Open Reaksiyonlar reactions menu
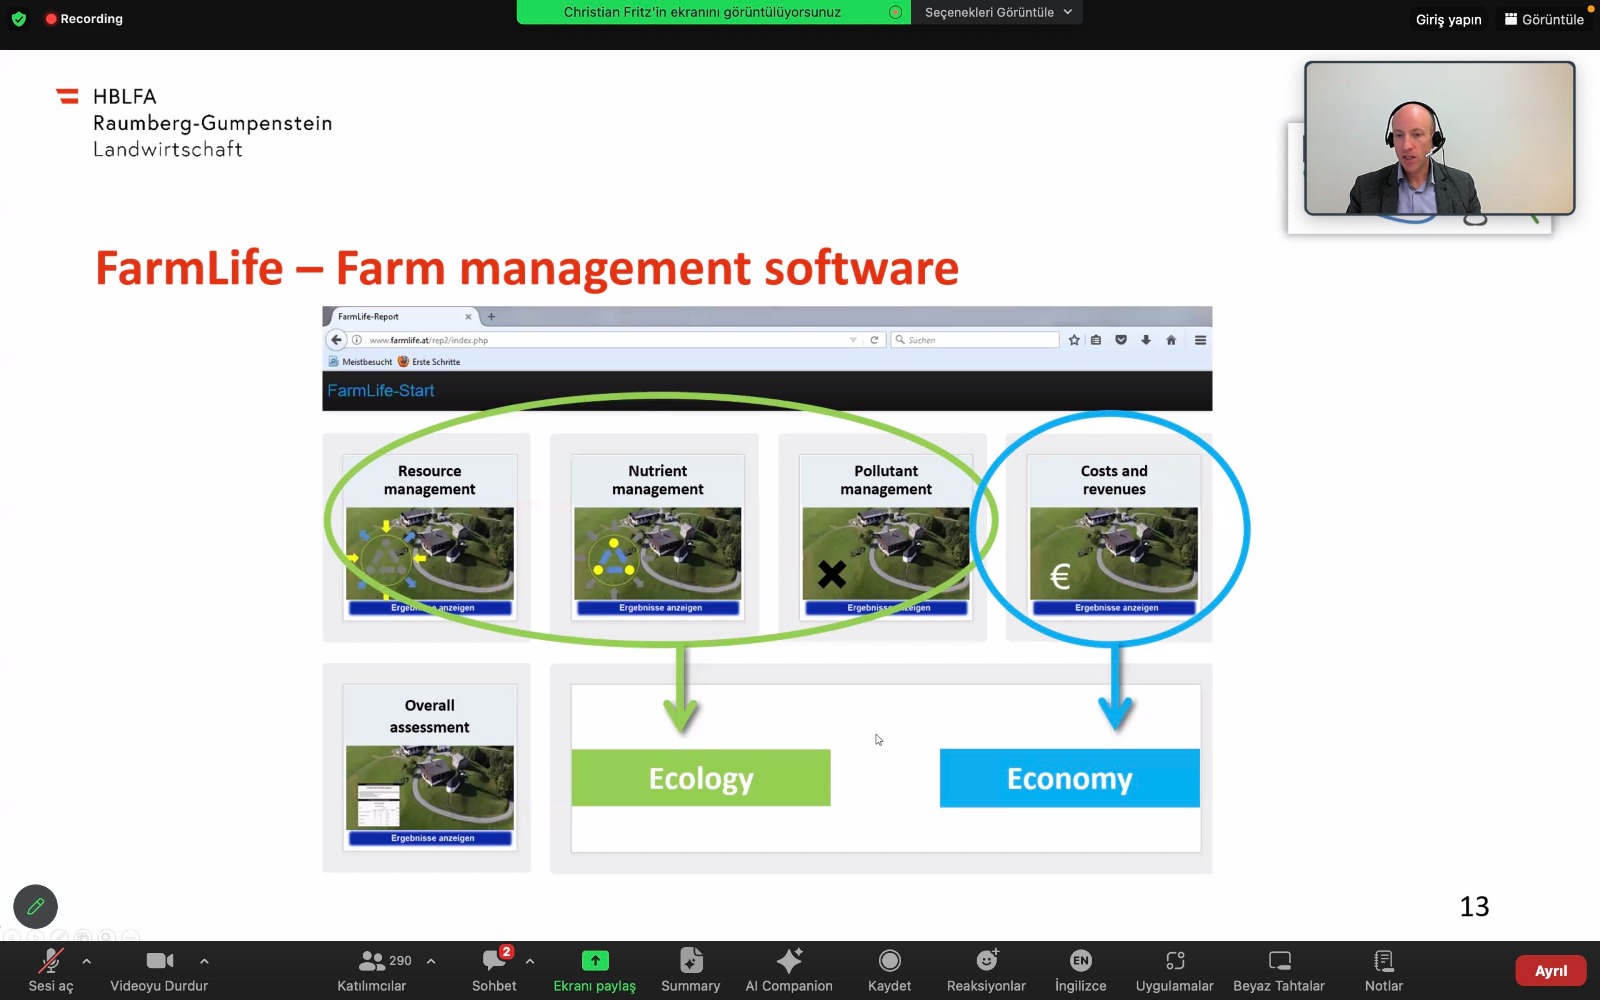Screen dimensions: 1600x1000 (986, 962)
